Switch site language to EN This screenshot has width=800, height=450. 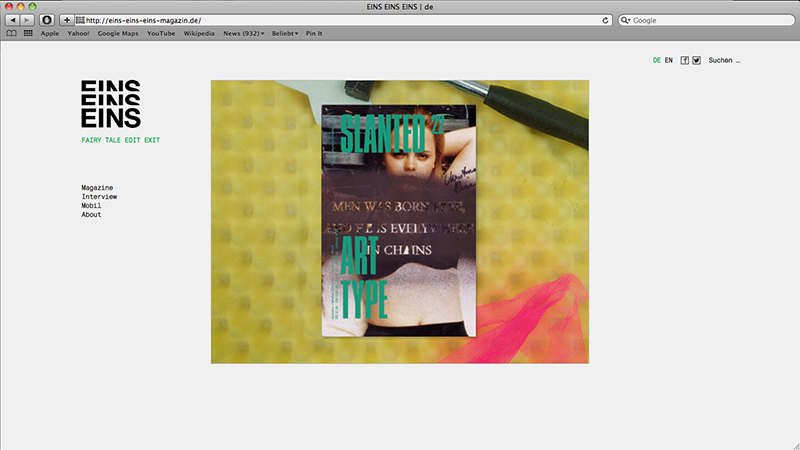(668, 60)
